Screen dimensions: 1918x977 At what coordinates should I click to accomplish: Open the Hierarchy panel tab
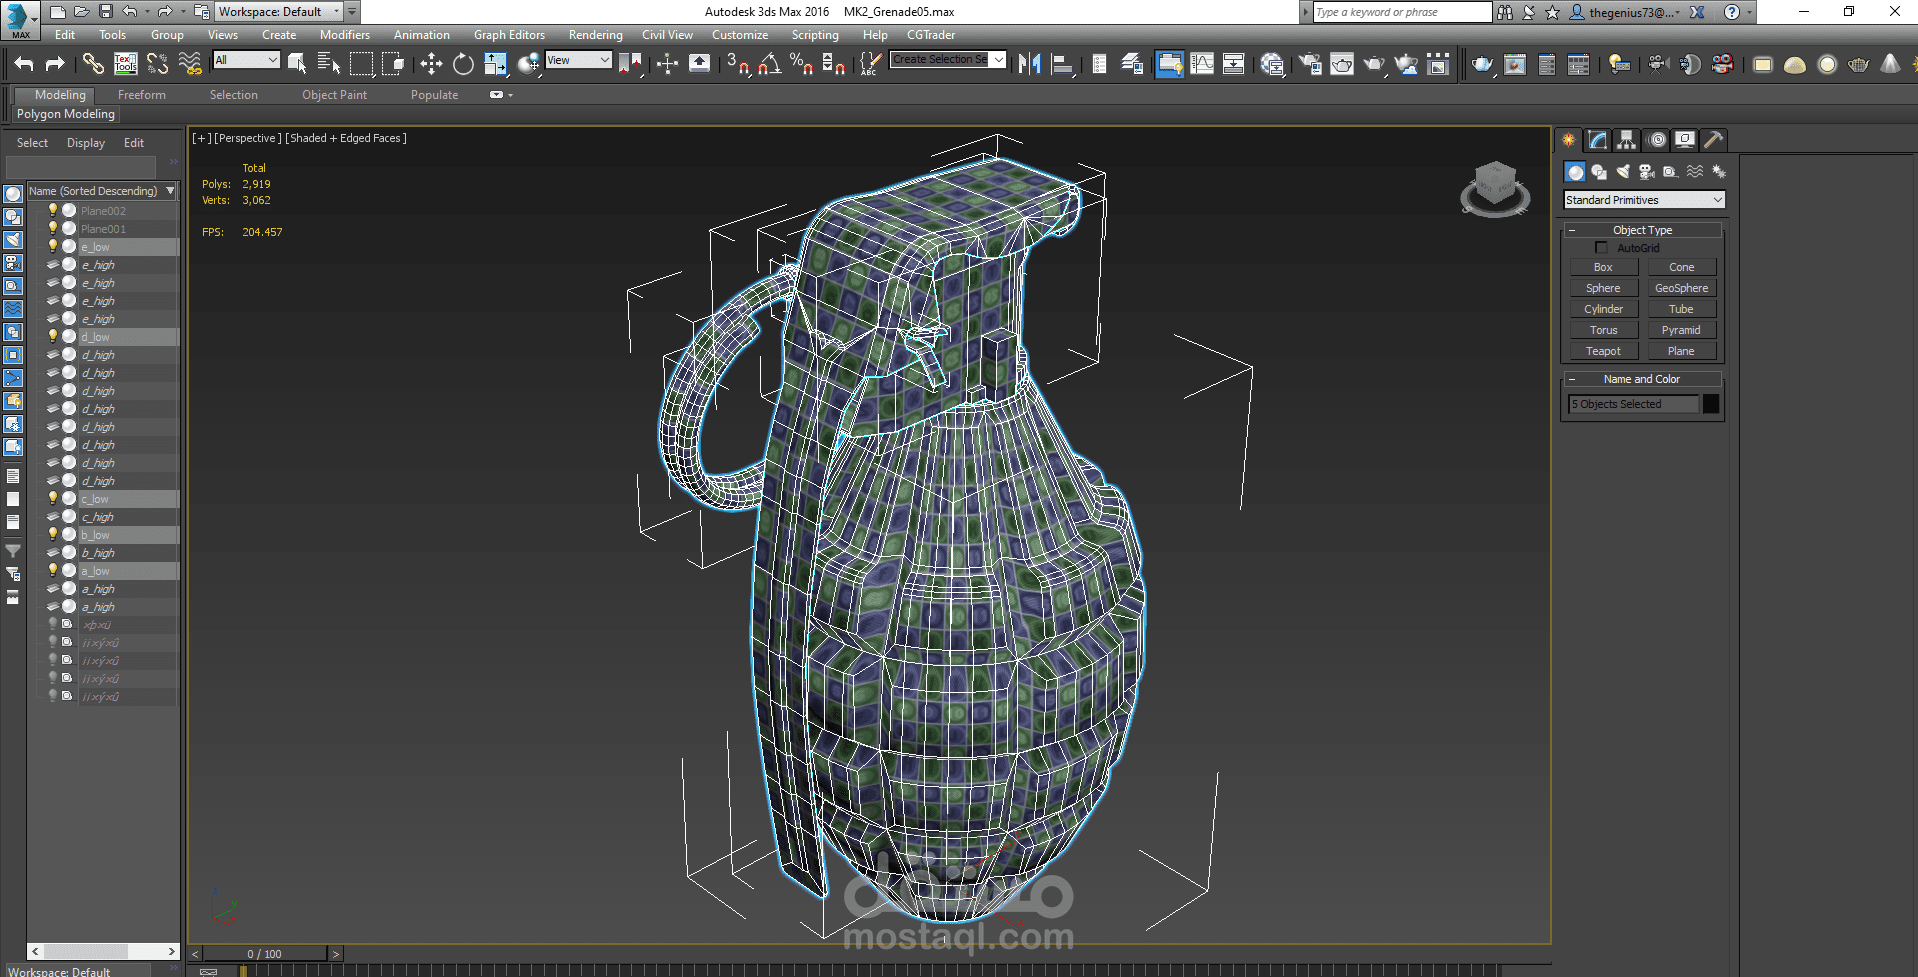[1627, 140]
